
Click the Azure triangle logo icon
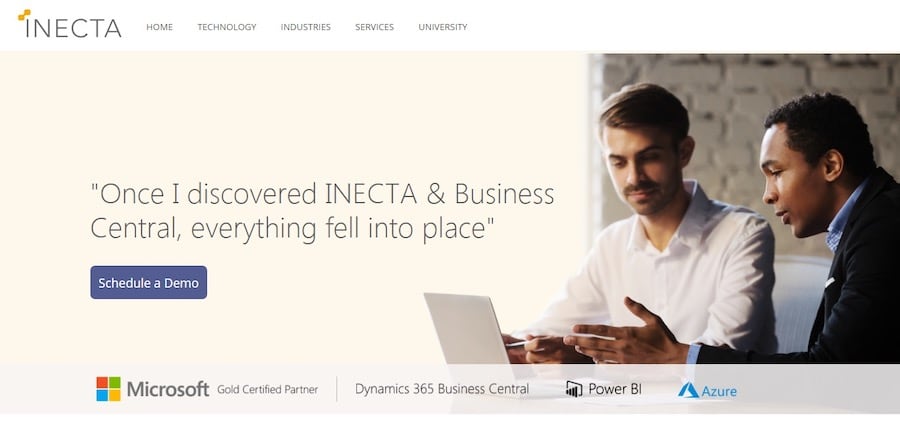688,390
